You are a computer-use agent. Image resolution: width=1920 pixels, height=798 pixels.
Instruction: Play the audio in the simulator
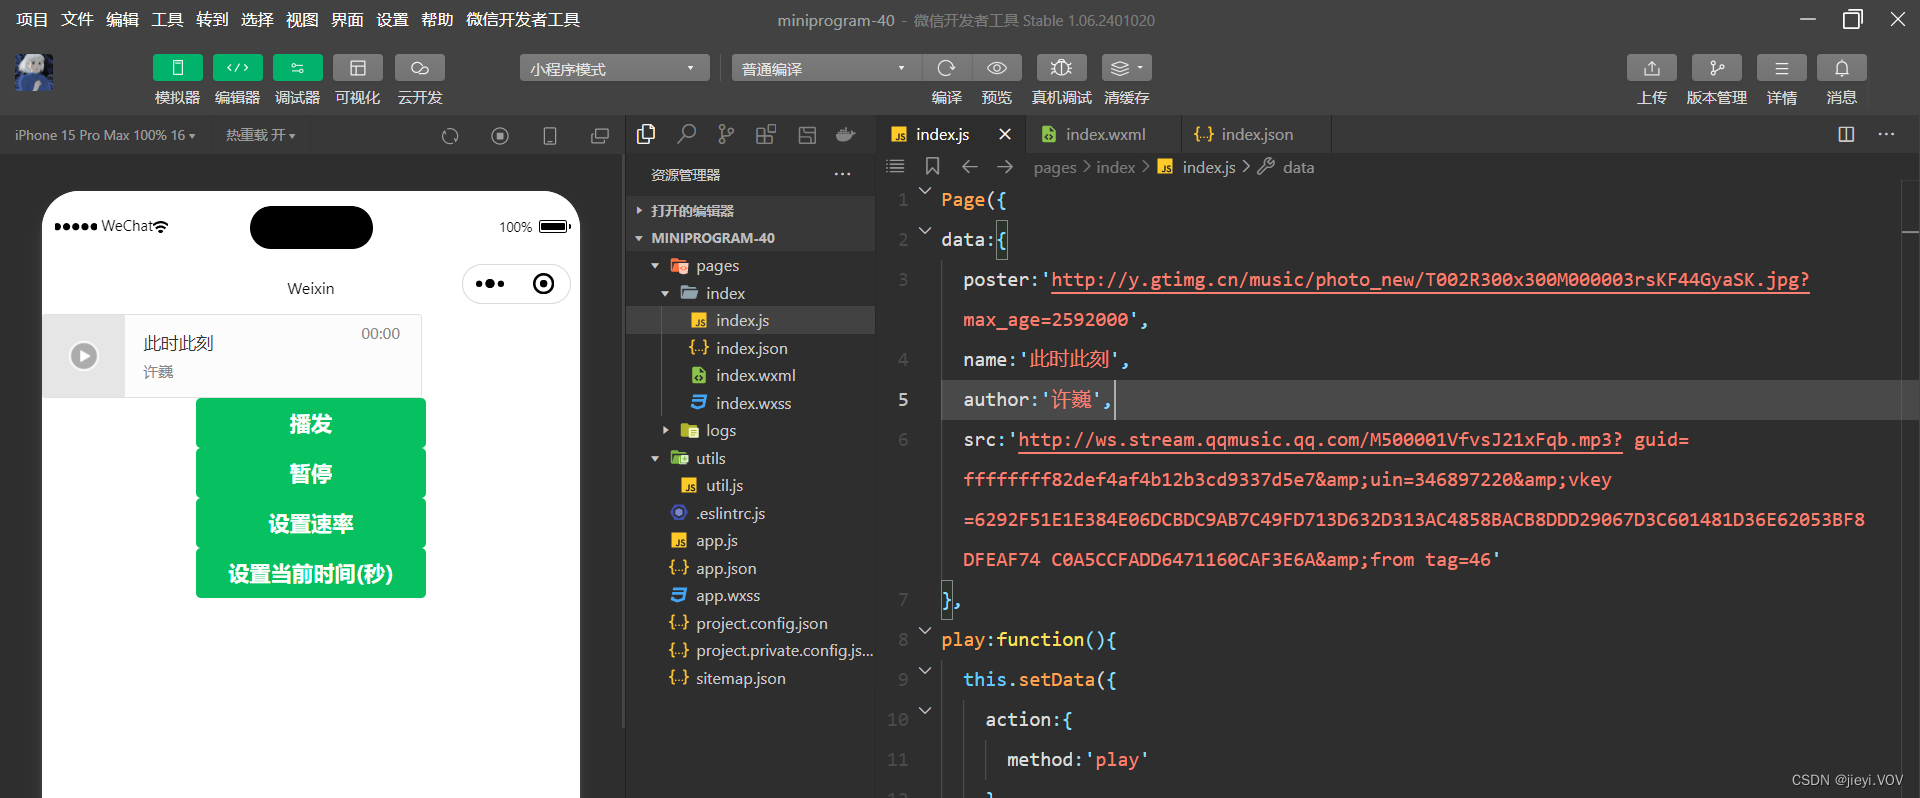tap(84, 355)
